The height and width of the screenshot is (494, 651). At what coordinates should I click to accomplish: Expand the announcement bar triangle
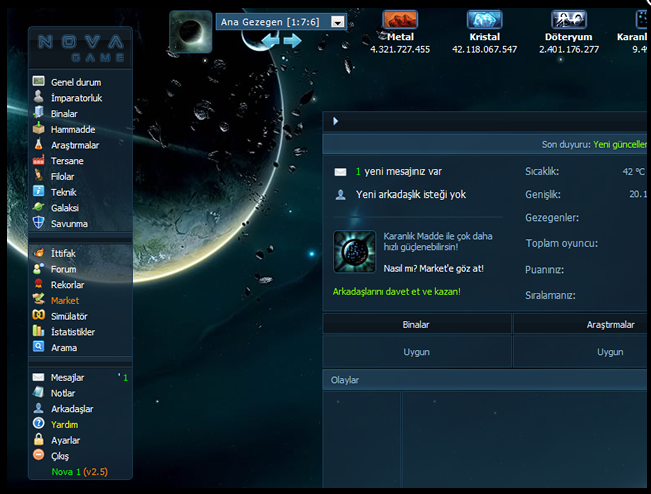[x=335, y=121]
